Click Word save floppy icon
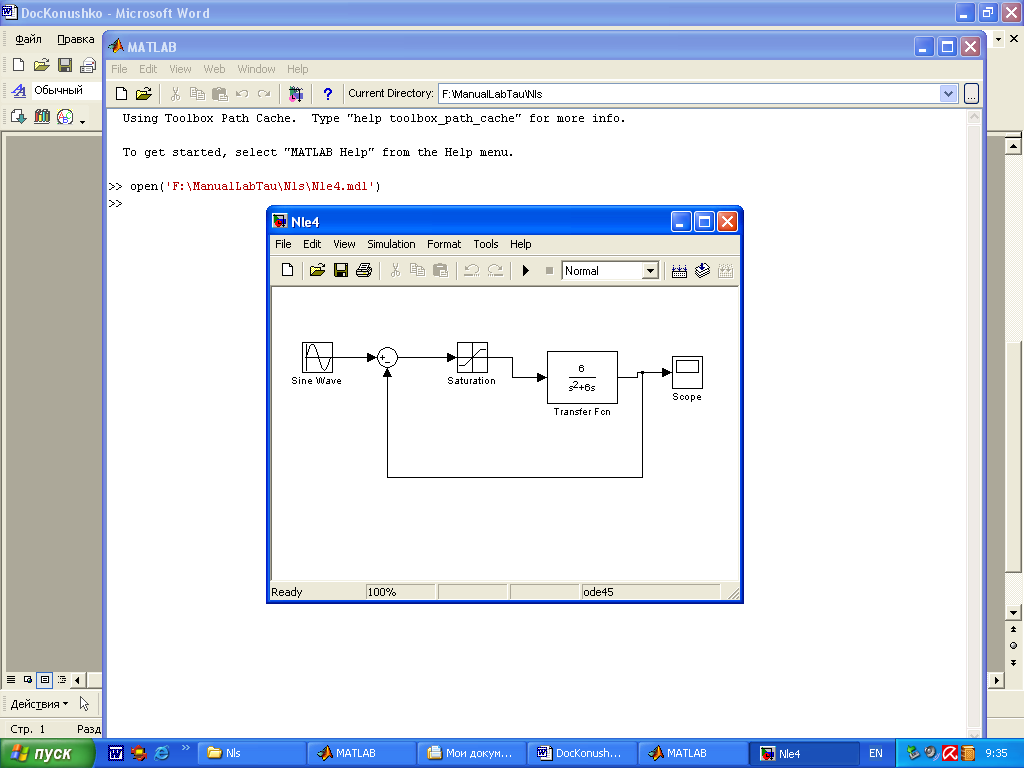 click(65, 64)
